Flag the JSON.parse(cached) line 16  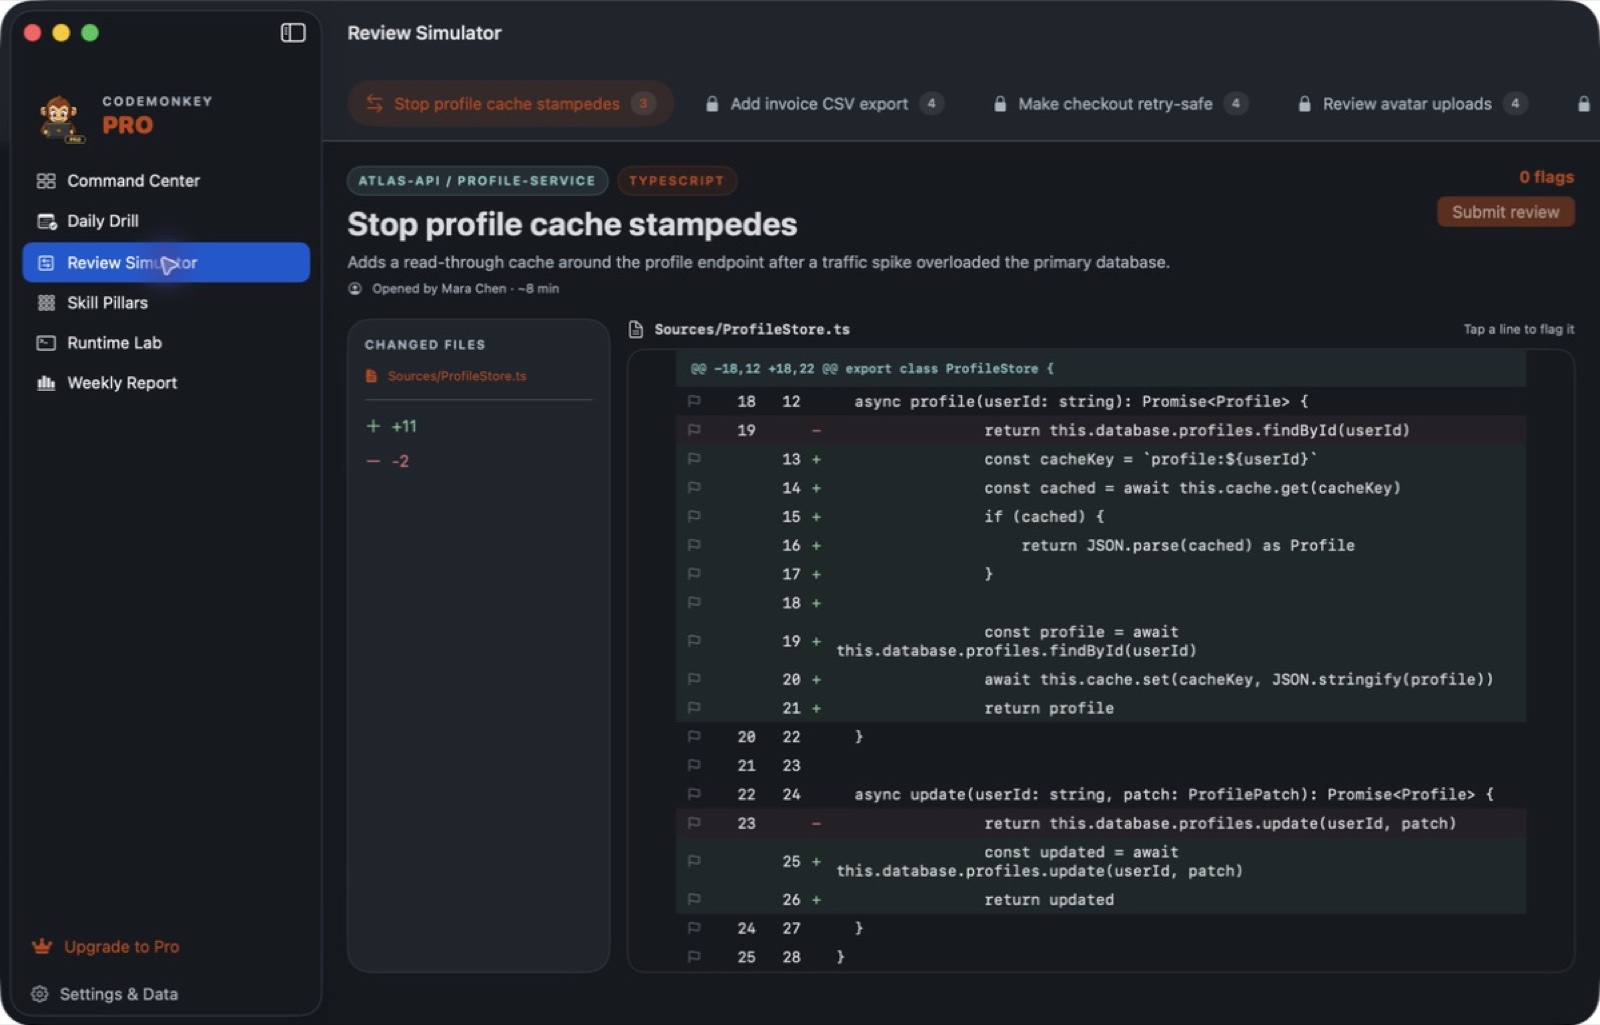(x=694, y=546)
